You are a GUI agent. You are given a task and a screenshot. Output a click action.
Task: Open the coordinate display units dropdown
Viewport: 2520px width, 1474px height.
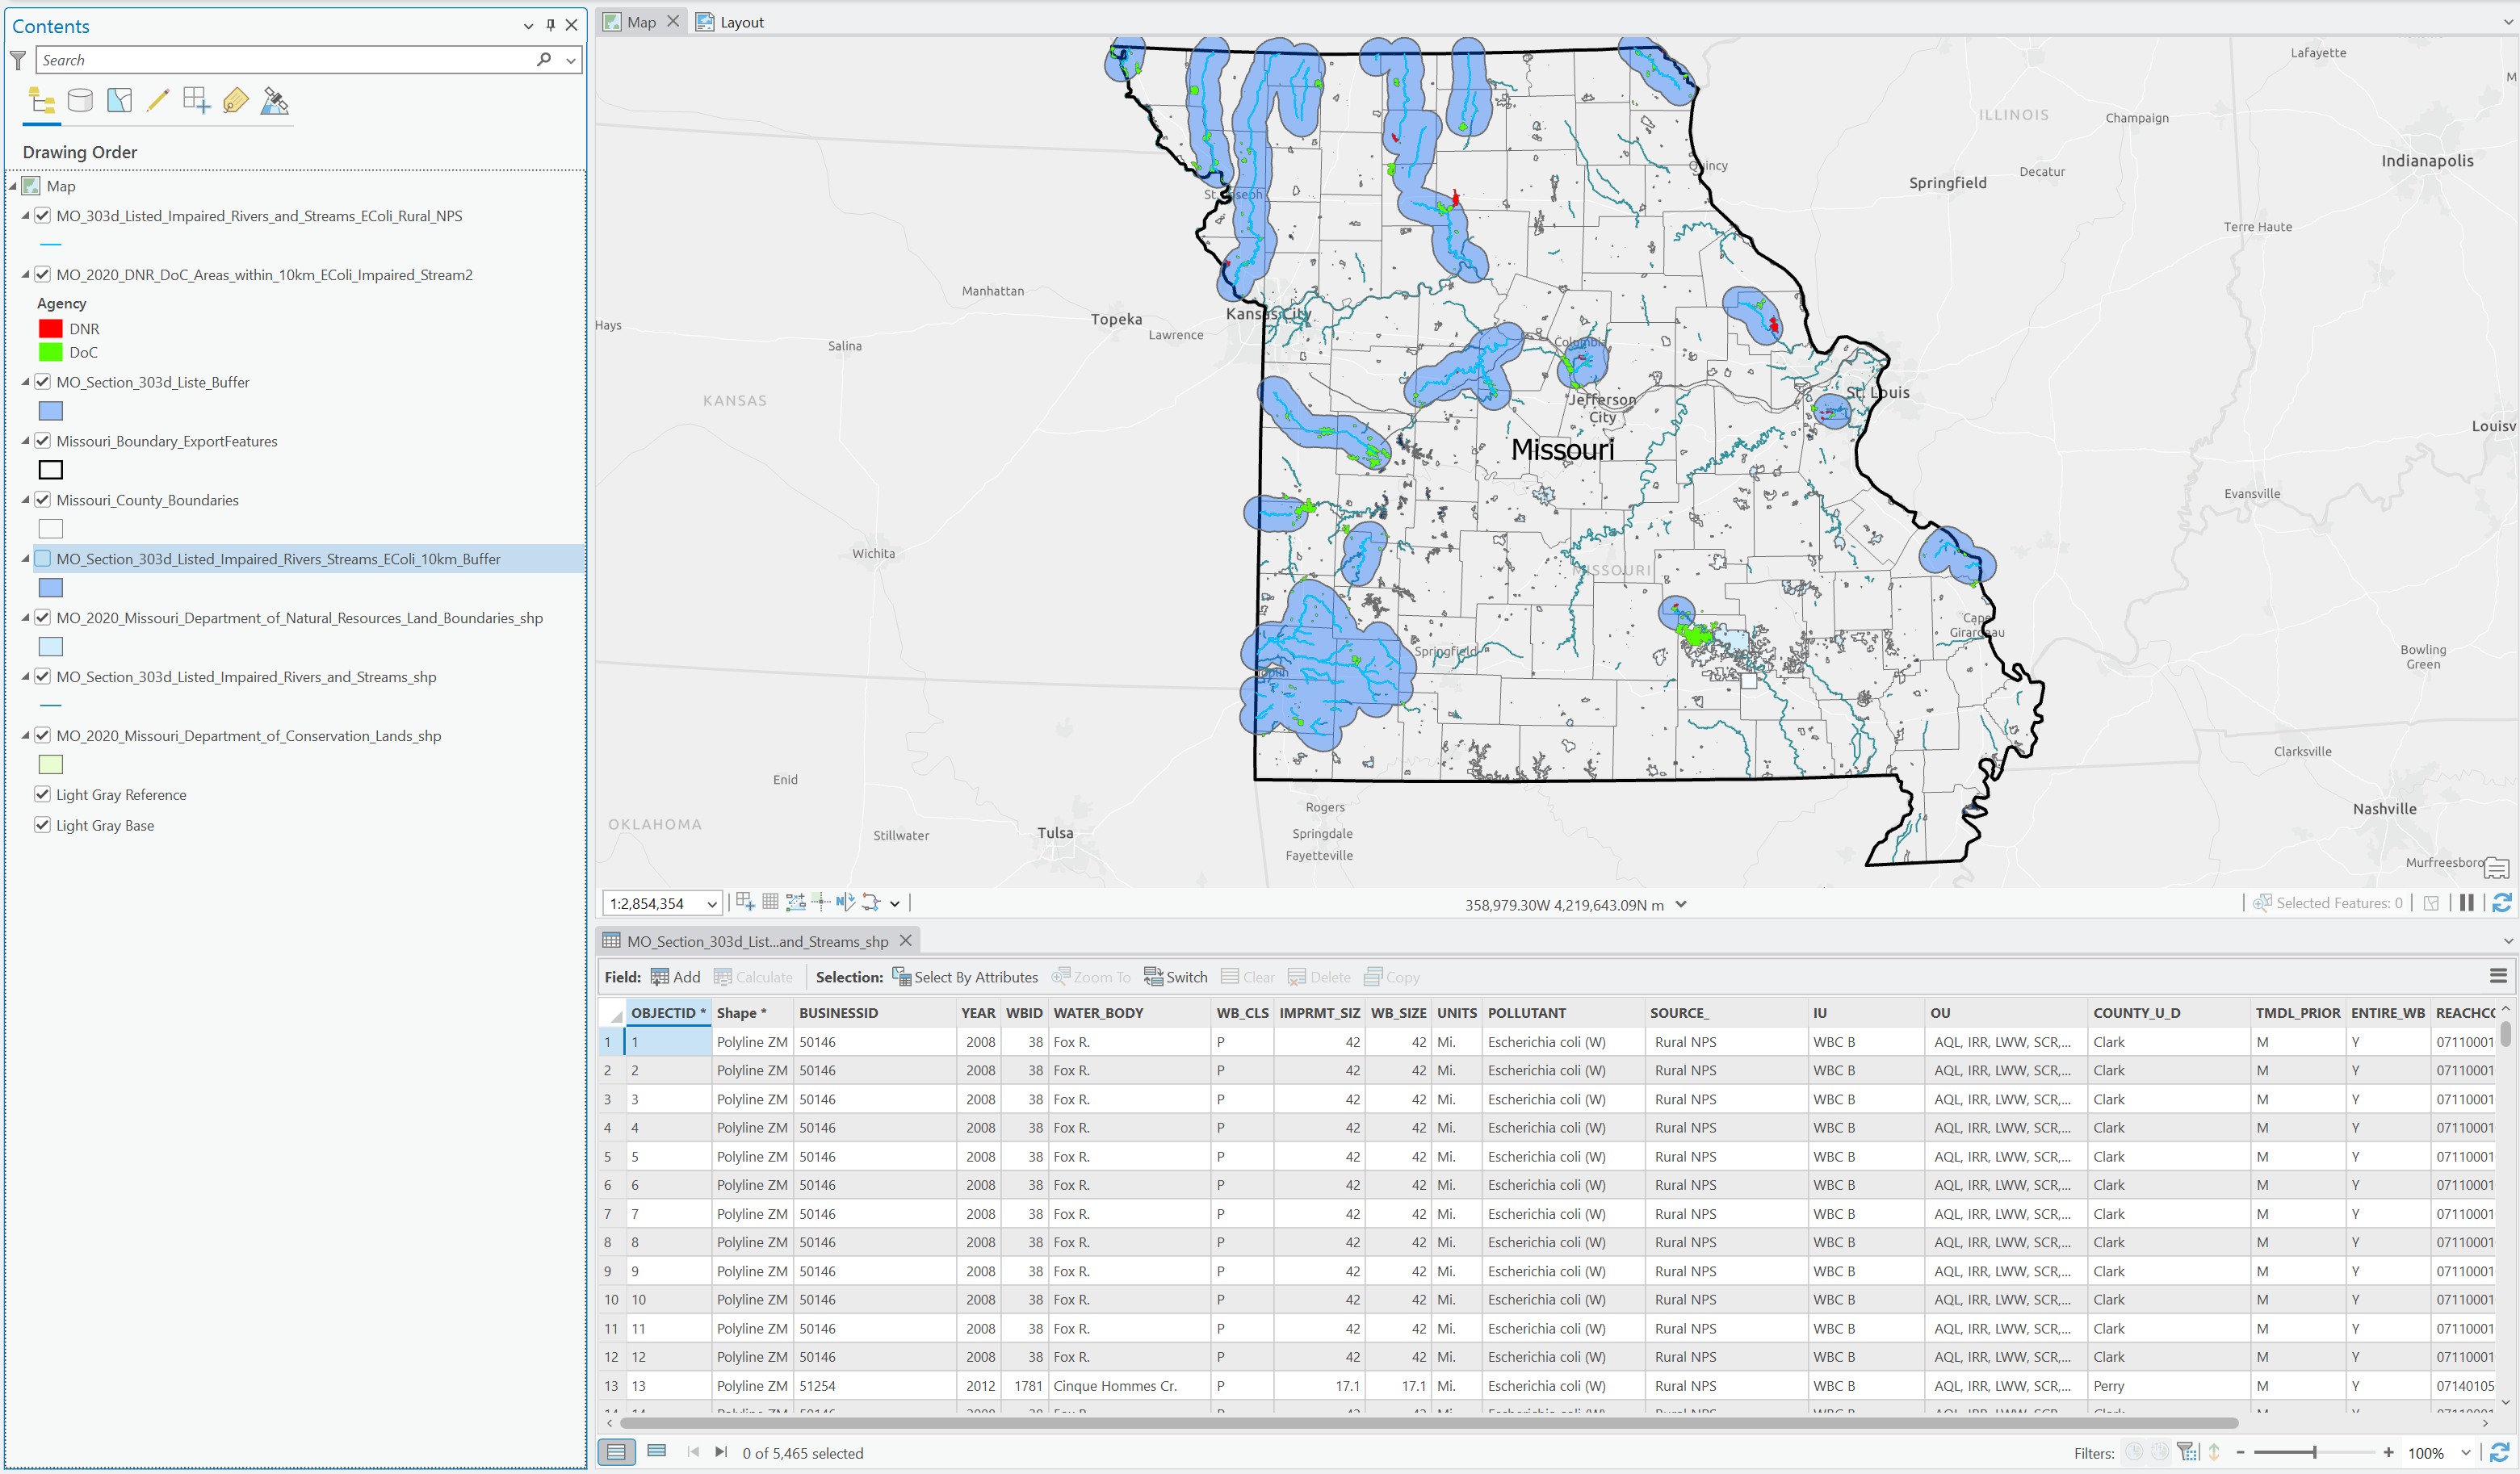pos(1682,904)
